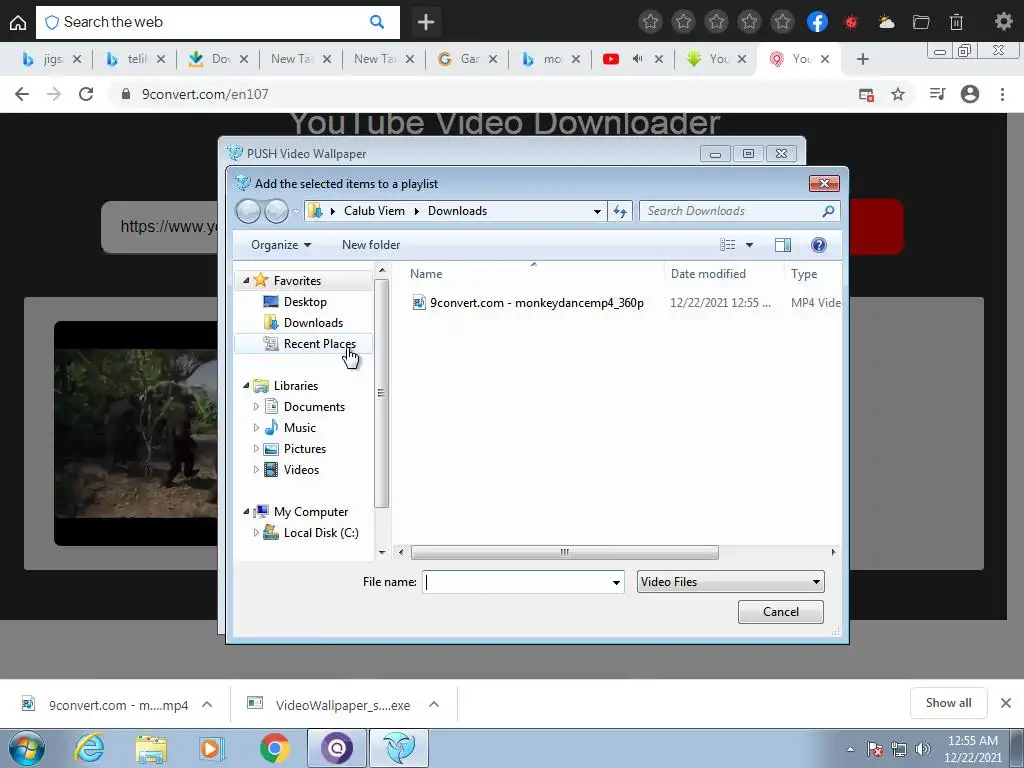The width and height of the screenshot is (1024, 768).
Task: Reload the 9convert page
Action: coord(86,94)
